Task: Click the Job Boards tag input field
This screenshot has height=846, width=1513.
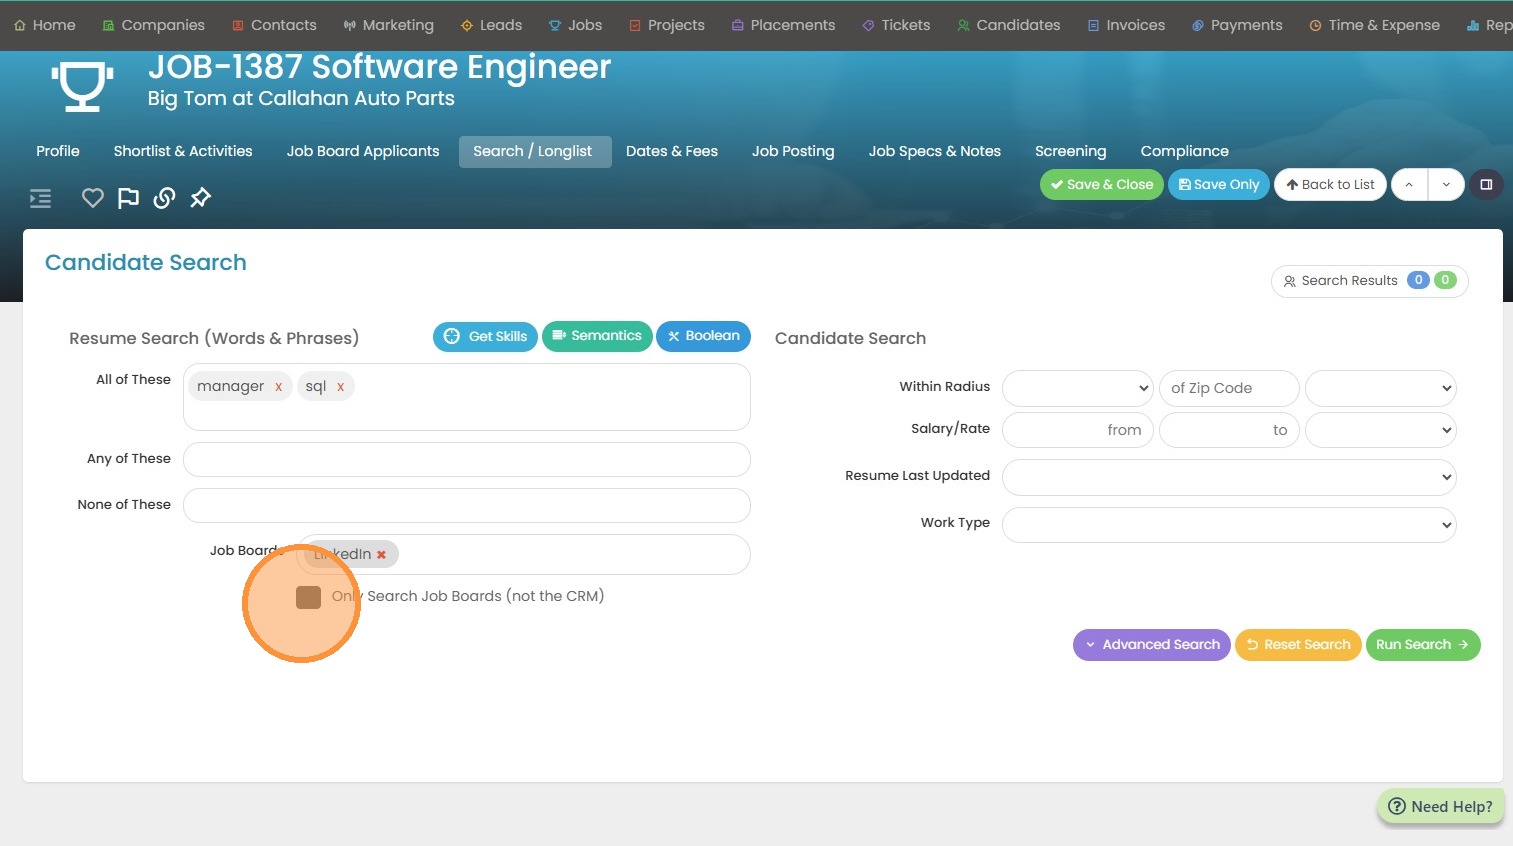Action: [x=524, y=555]
